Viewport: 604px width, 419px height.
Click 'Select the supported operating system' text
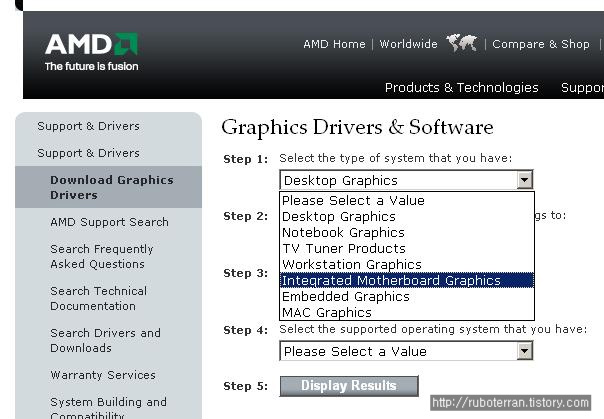(x=433, y=329)
